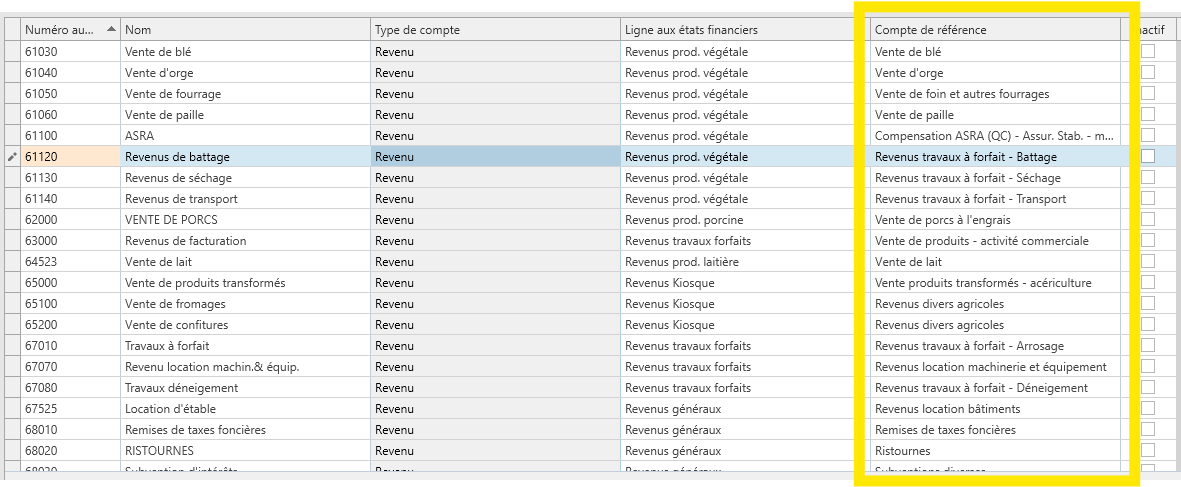Select Compensation ASRA (QC) reference cell
Image resolution: width=1181 pixels, height=487 pixels.
(994, 136)
